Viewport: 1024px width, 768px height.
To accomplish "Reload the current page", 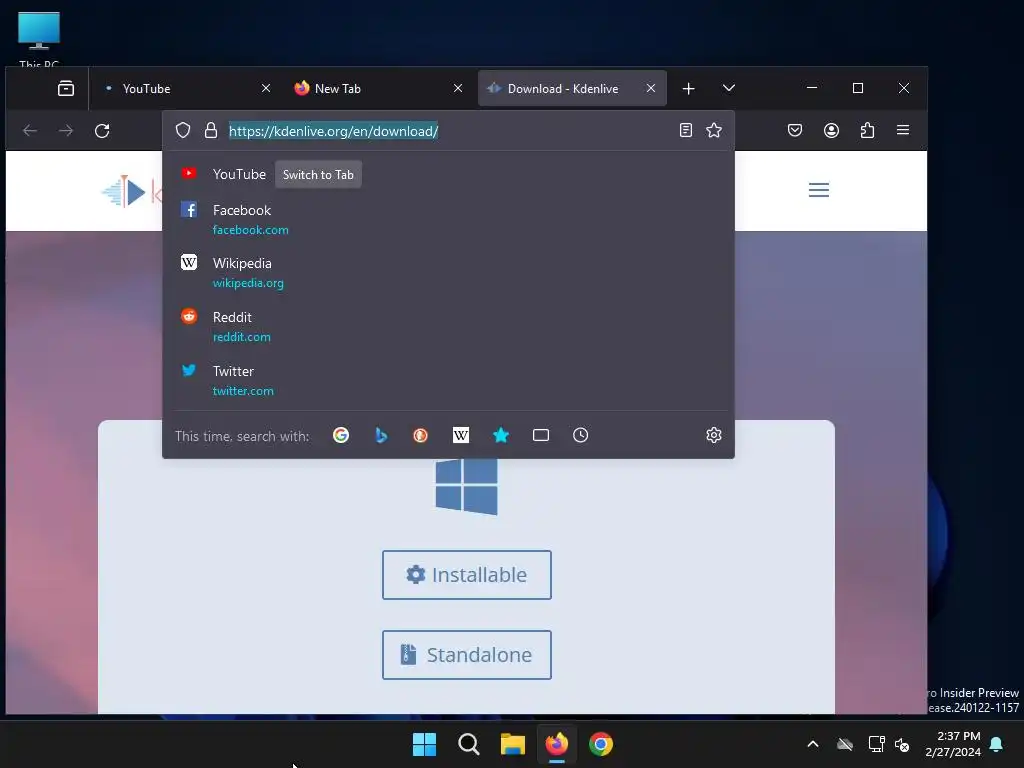I will pos(102,131).
